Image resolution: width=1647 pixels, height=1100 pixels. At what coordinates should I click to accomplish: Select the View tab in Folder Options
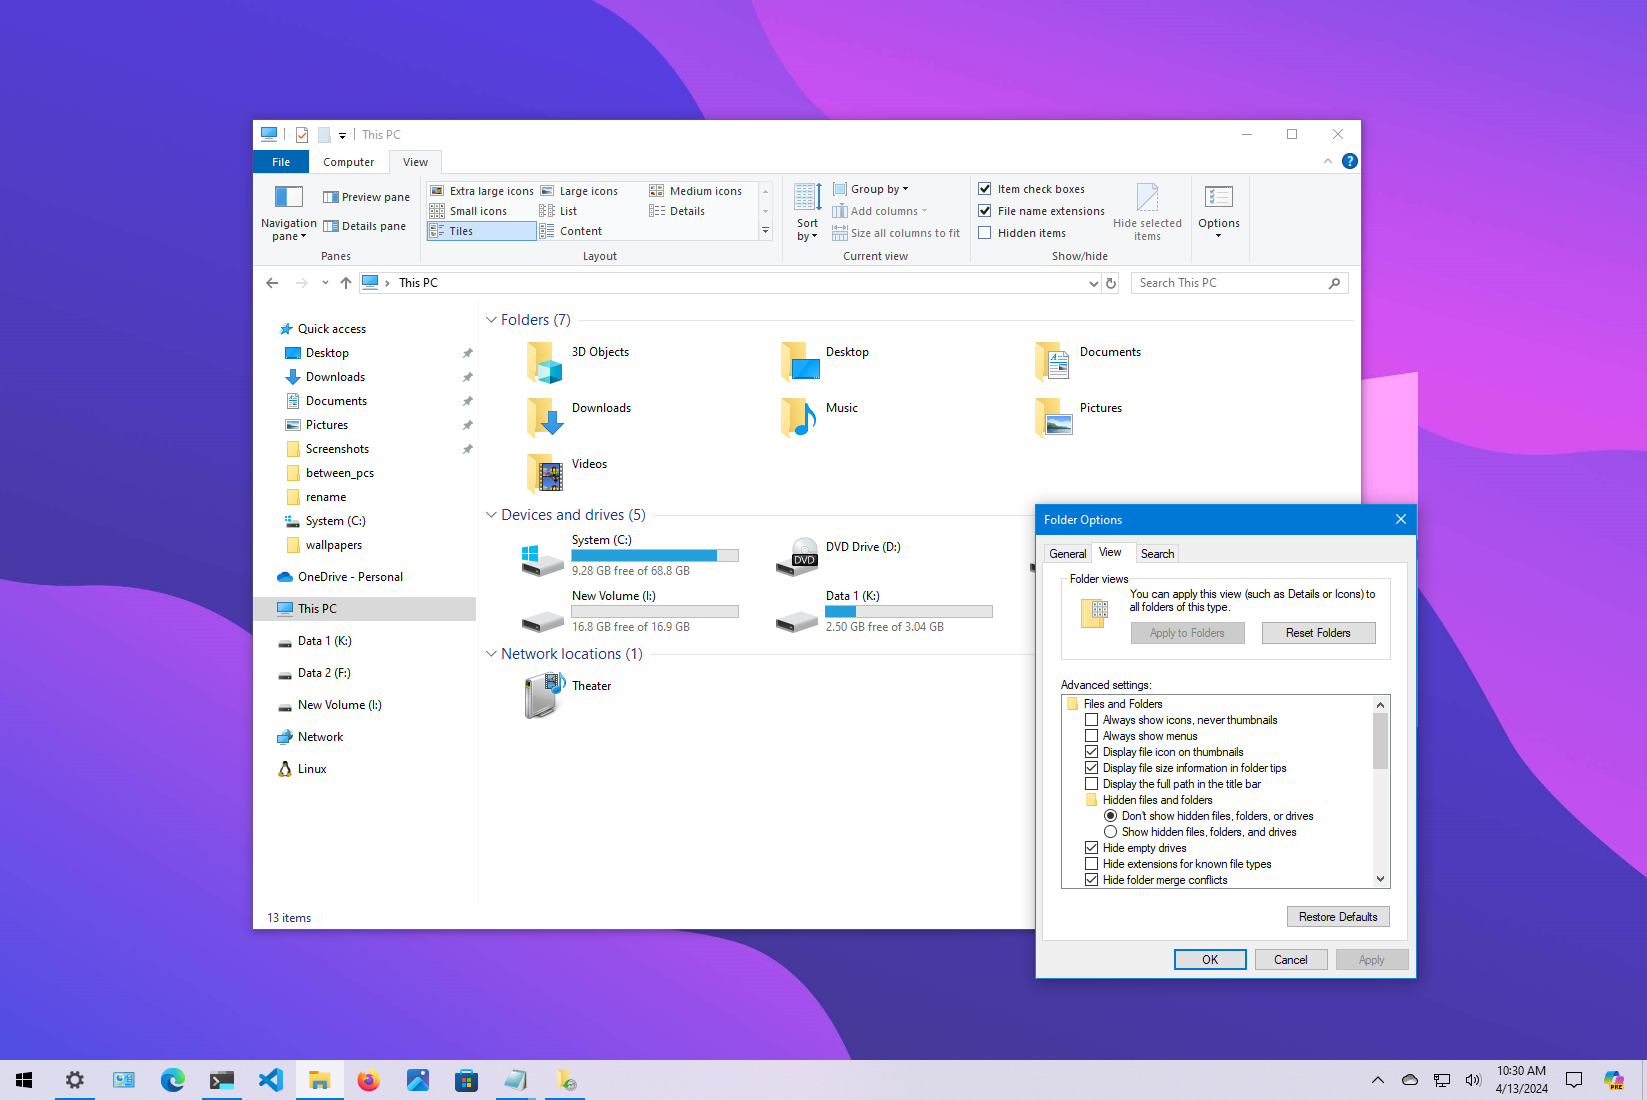1110,552
